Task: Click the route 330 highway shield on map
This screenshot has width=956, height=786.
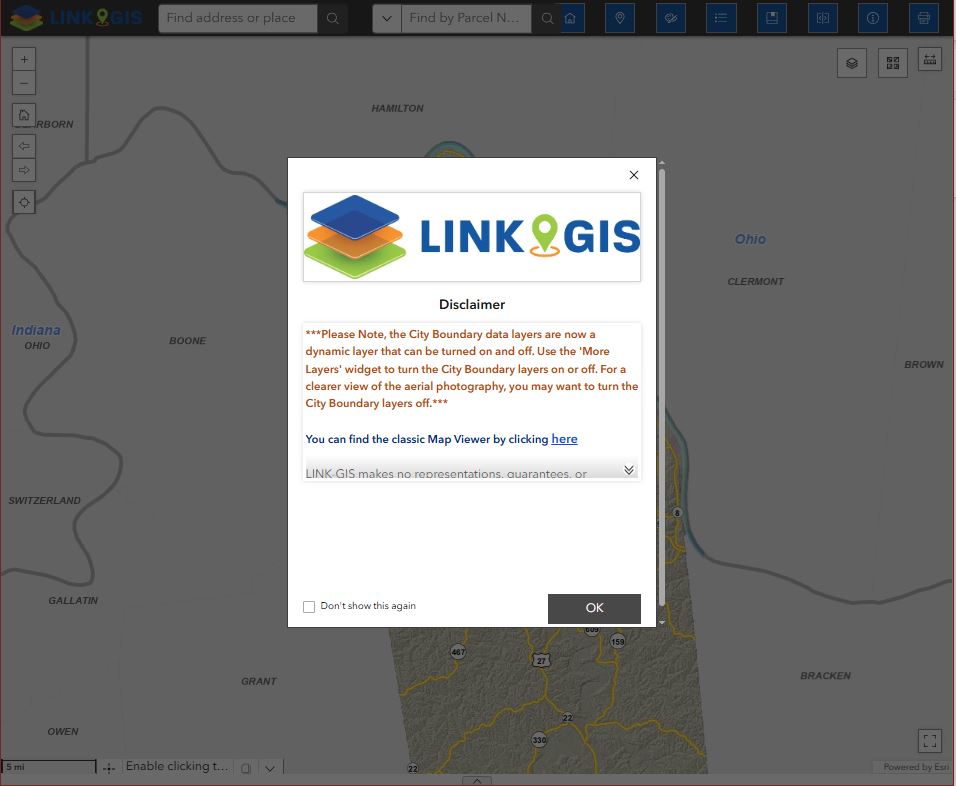Action: [x=539, y=740]
